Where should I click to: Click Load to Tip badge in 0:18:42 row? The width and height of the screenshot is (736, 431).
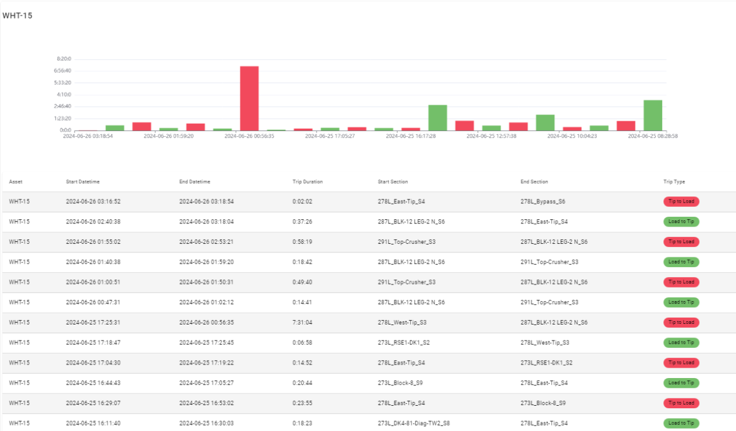(681, 262)
